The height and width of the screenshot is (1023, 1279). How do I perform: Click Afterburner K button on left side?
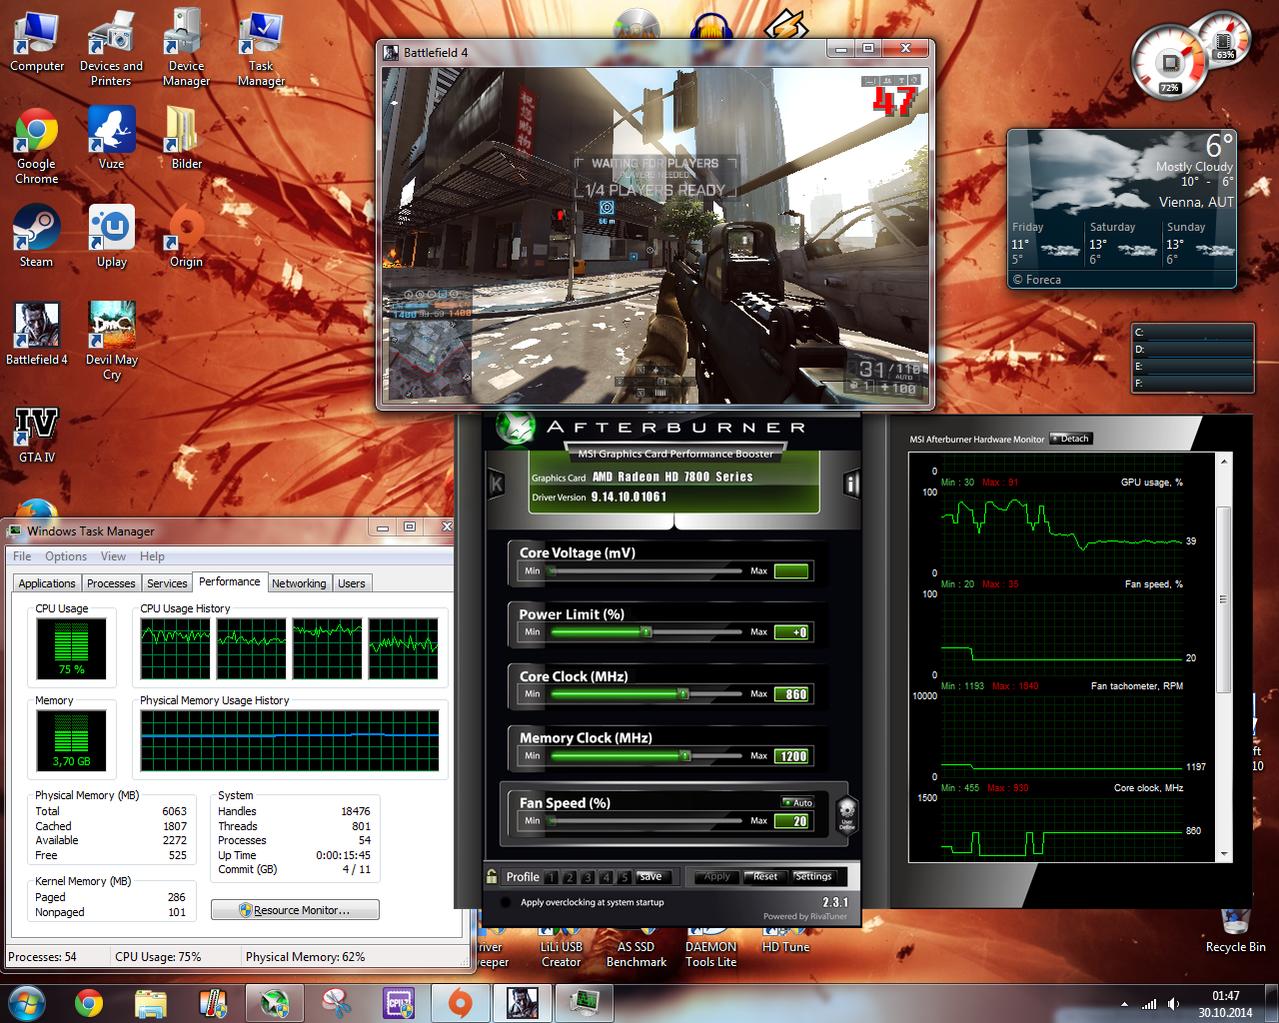(x=496, y=484)
